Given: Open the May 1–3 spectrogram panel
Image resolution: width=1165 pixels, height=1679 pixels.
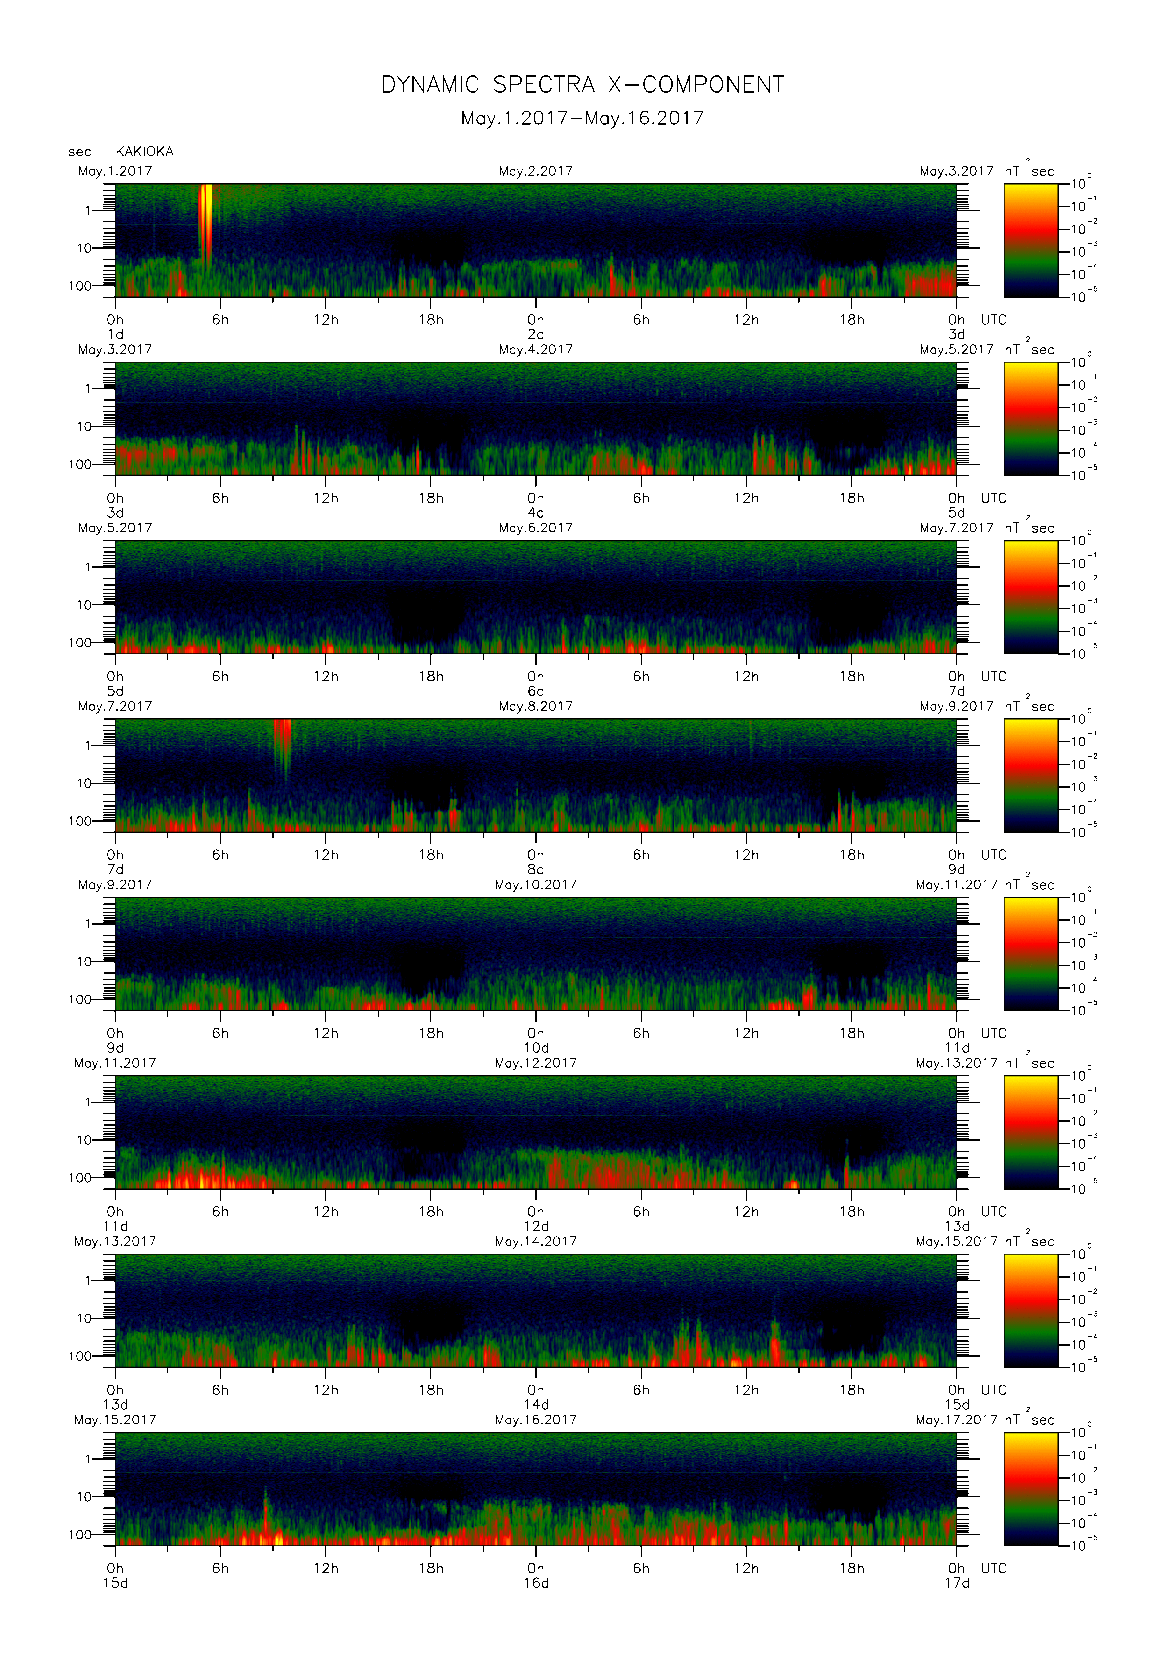Looking at the screenshot, I should click(536, 240).
